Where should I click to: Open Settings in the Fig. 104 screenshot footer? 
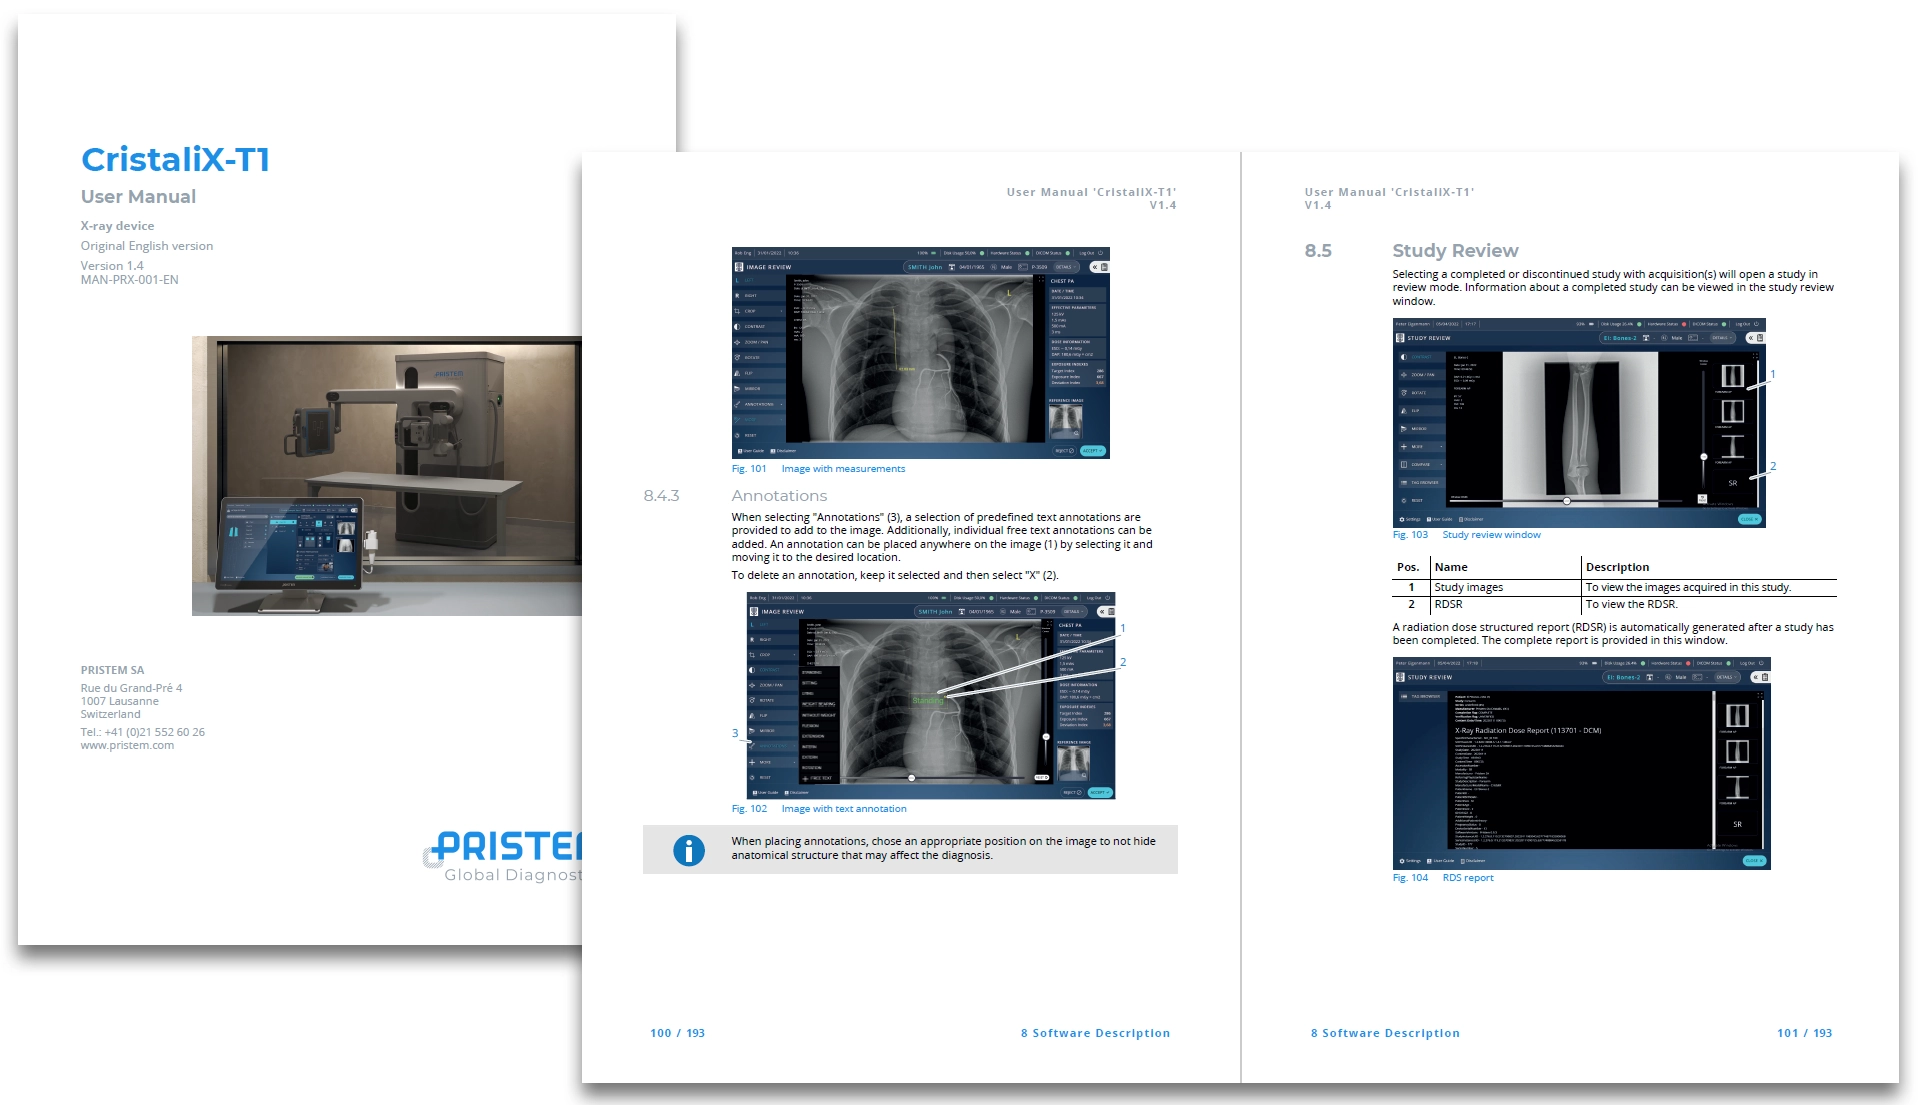click(x=1410, y=861)
